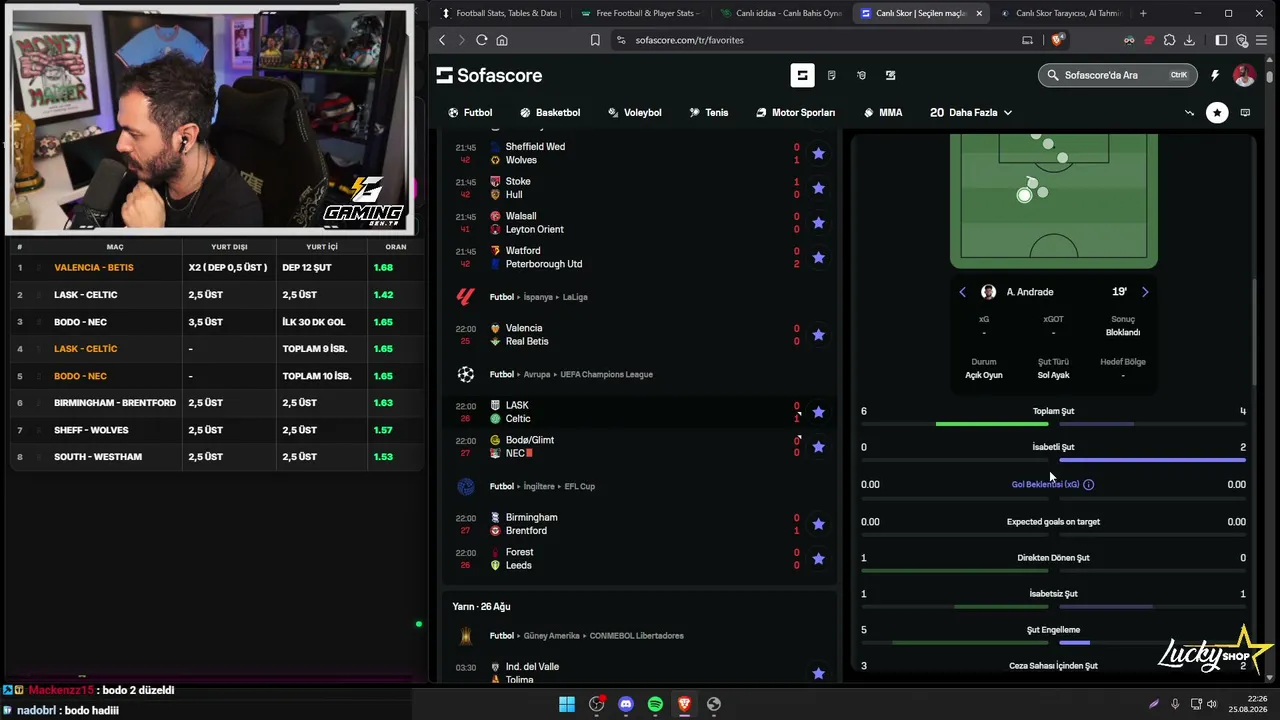Click the browser reload button
1280x720 pixels.
[482, 40]
